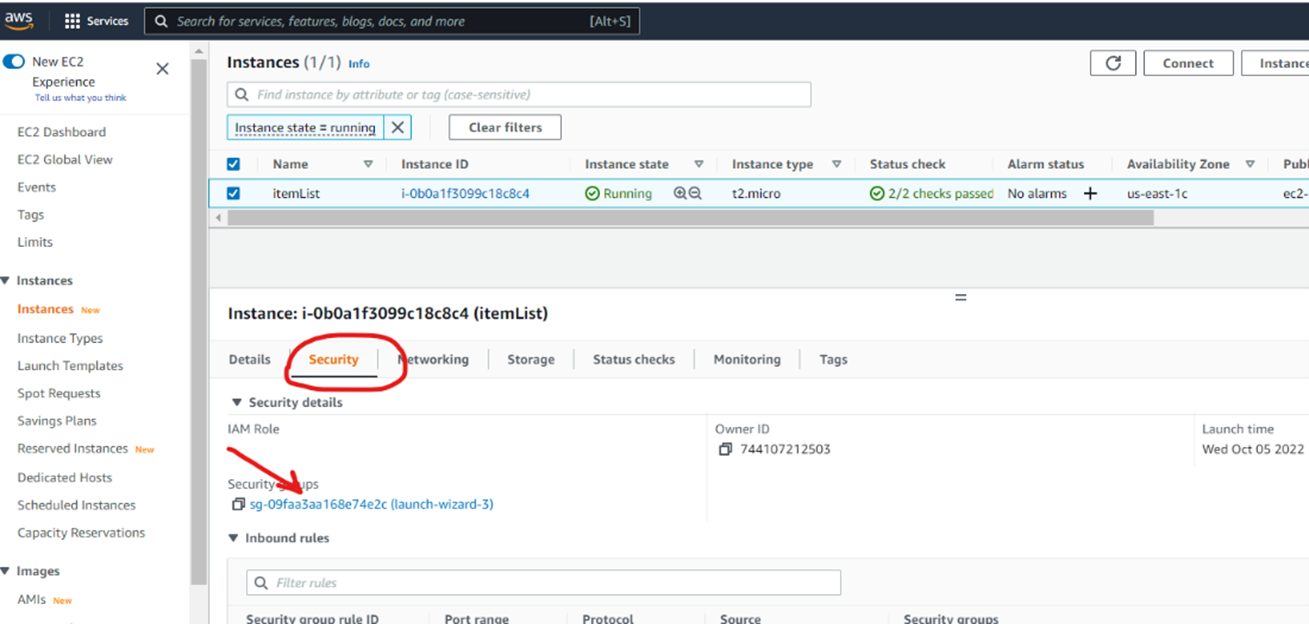Open AMIs in sidebar
Screen dimensions: 1309x624
[32, 600]
